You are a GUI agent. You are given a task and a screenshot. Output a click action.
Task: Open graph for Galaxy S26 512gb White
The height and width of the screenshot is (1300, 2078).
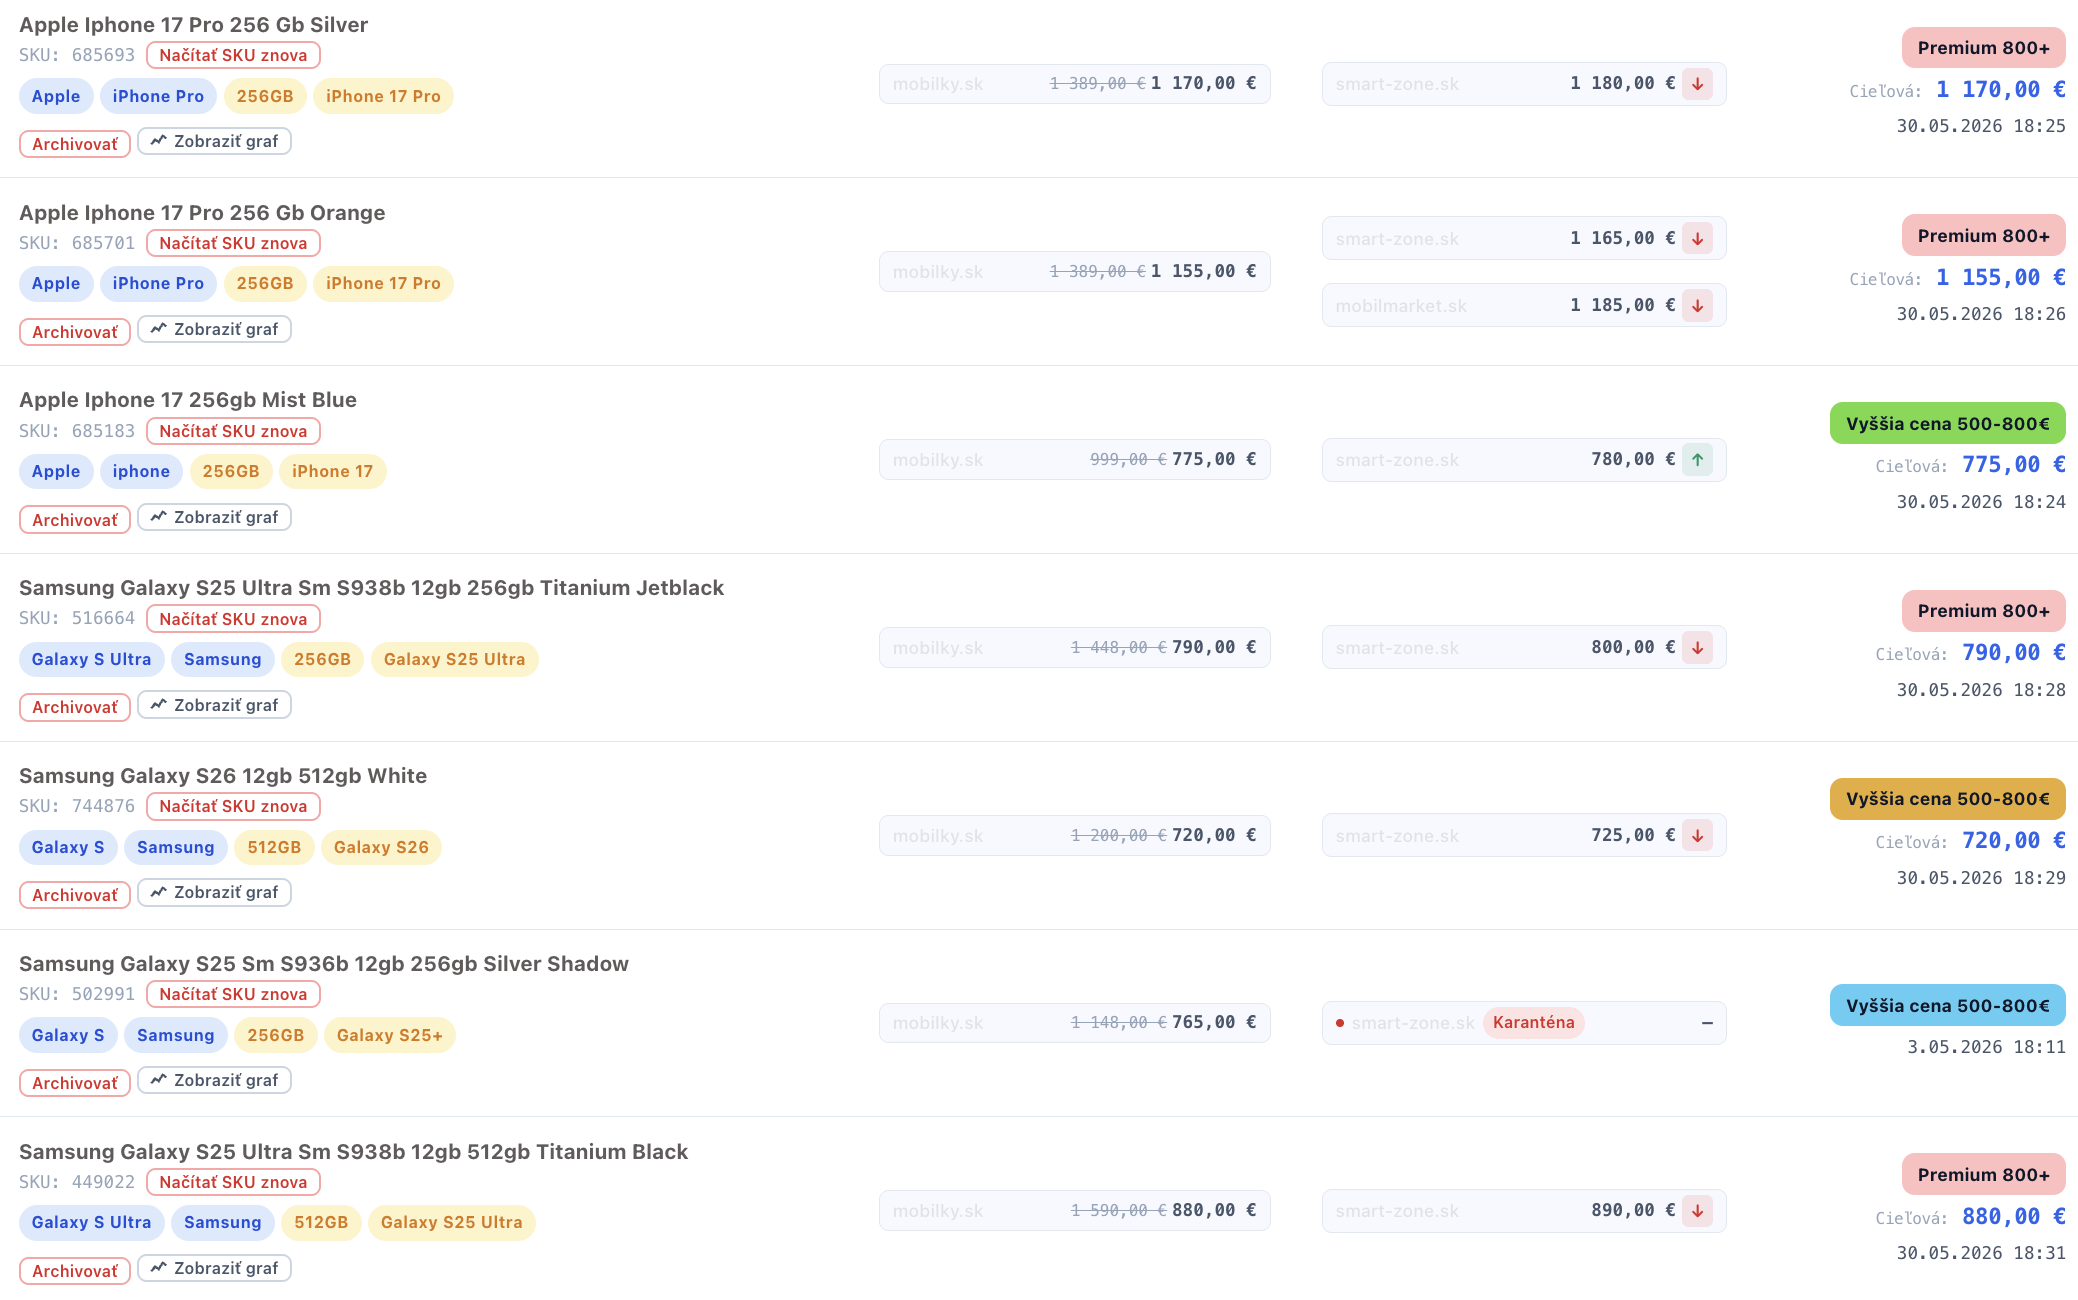coord(214,893)
